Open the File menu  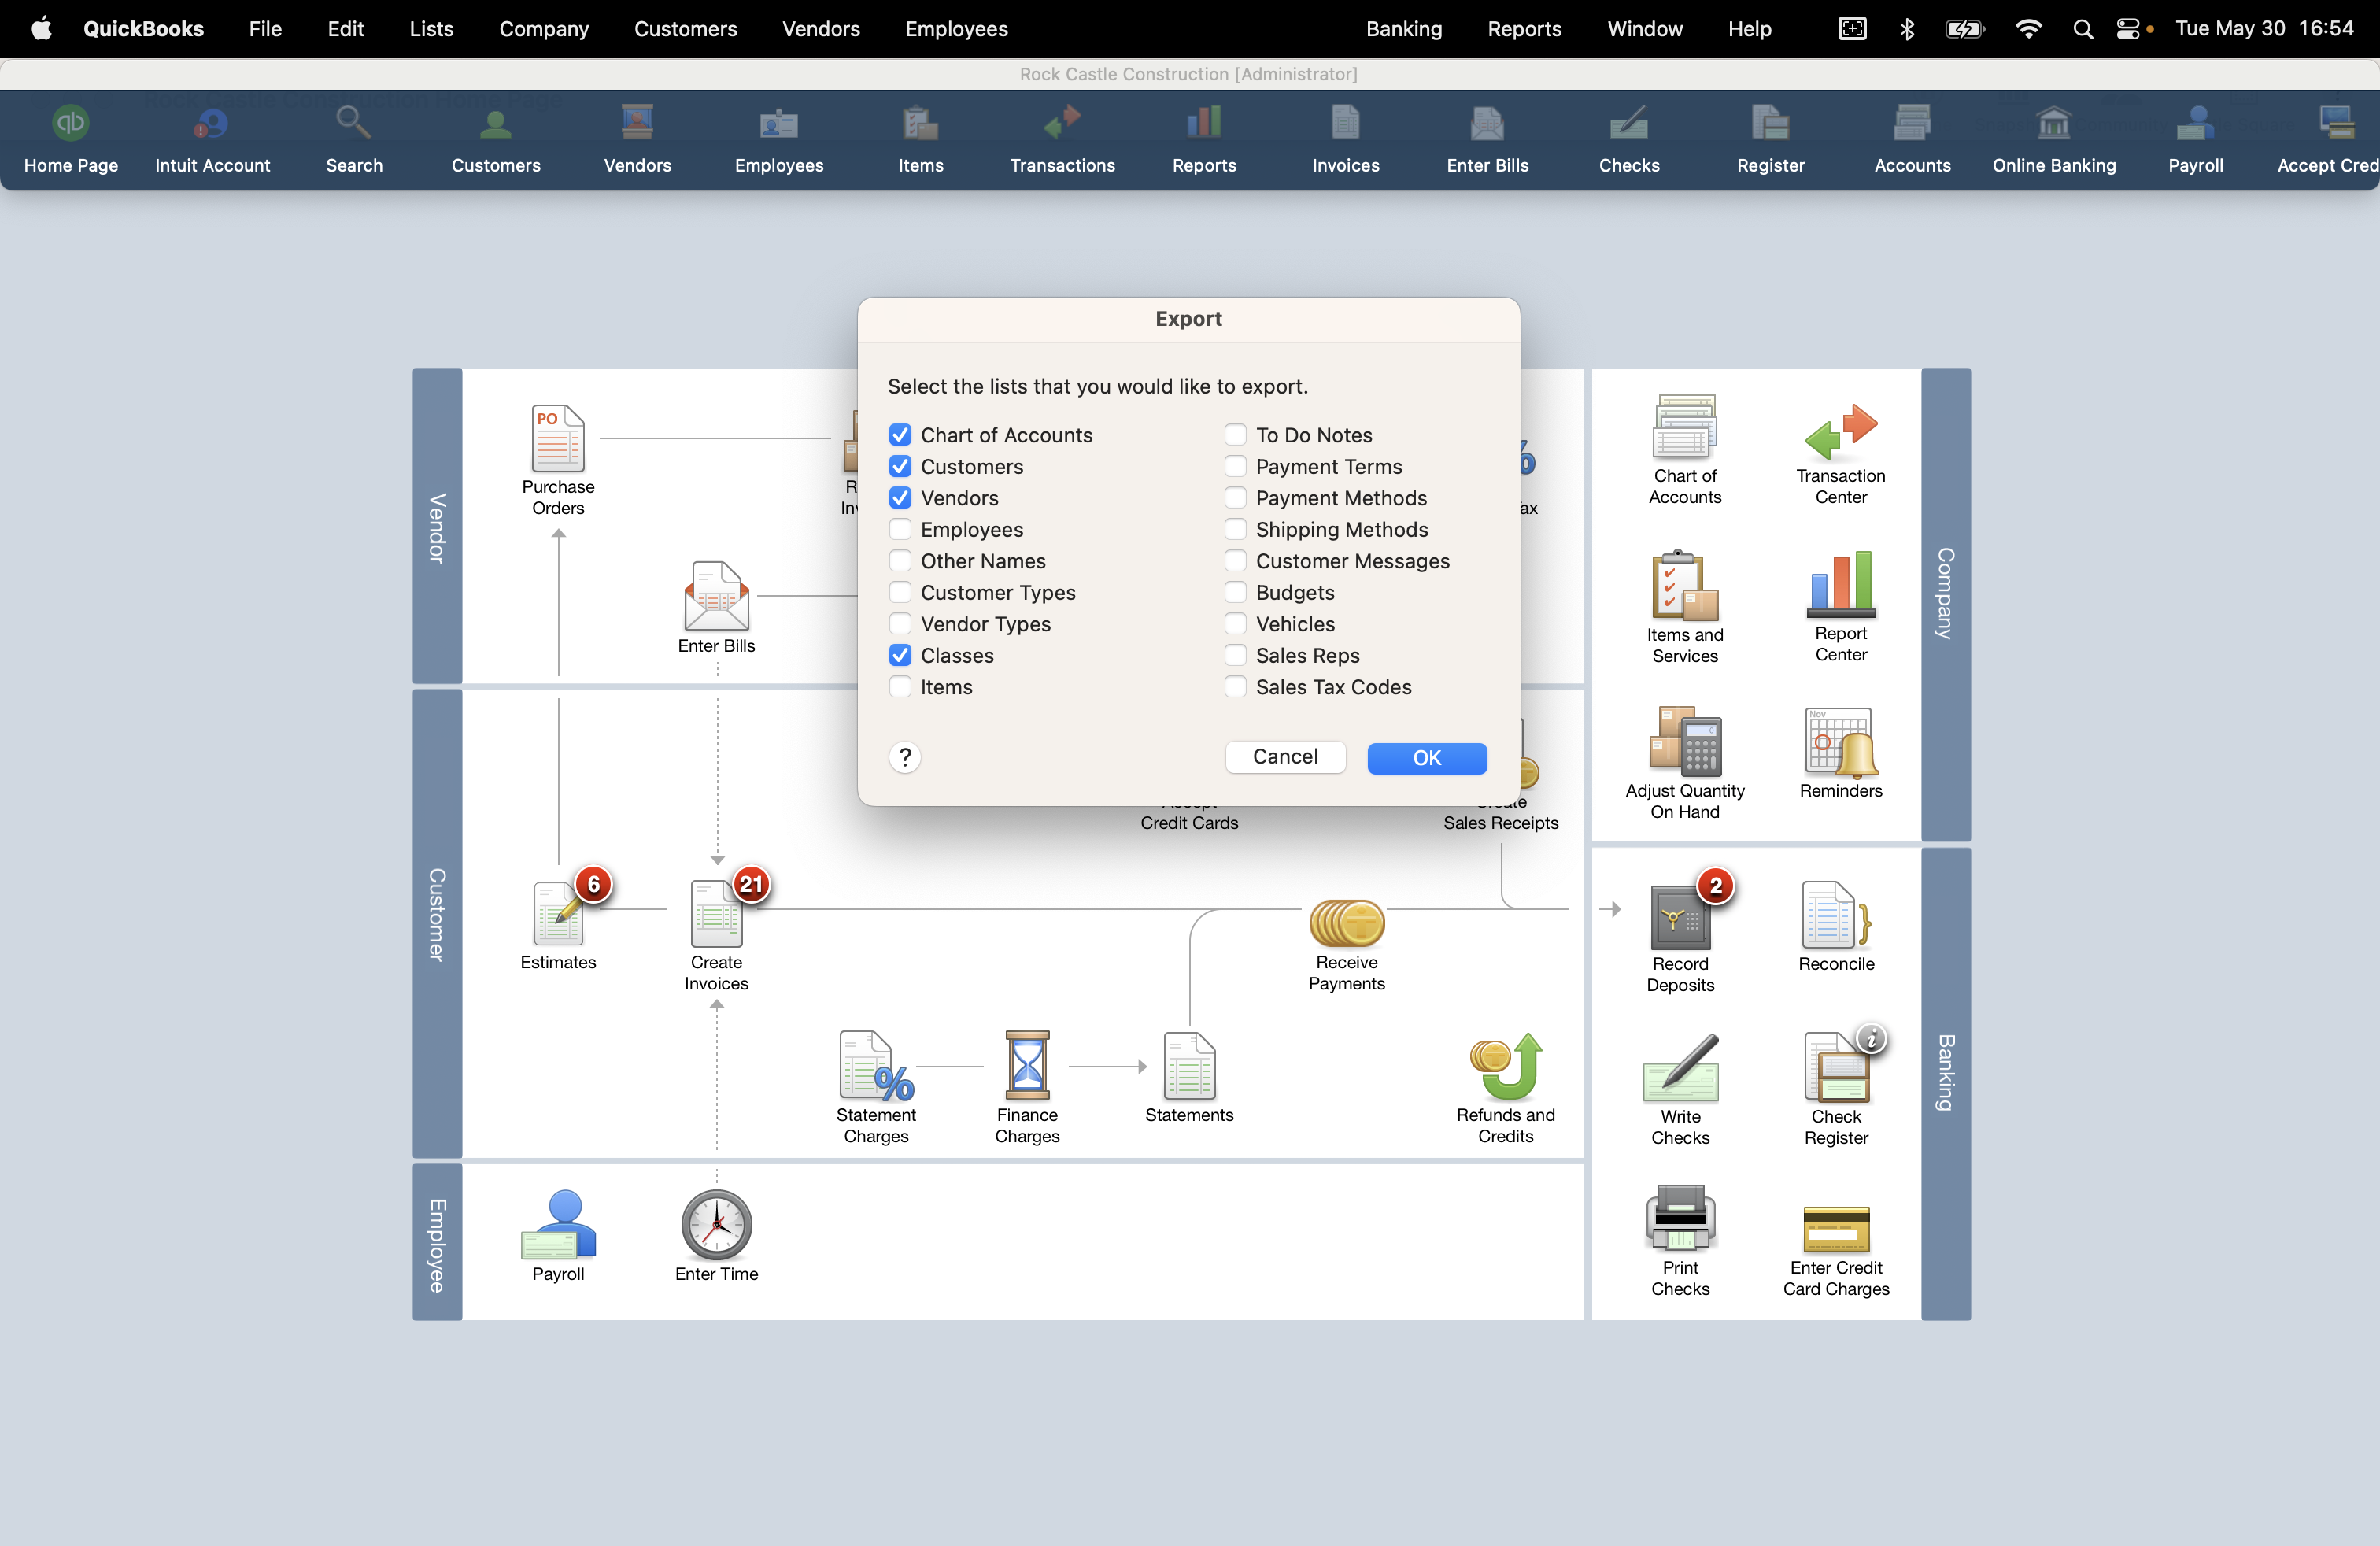point(265,28)
